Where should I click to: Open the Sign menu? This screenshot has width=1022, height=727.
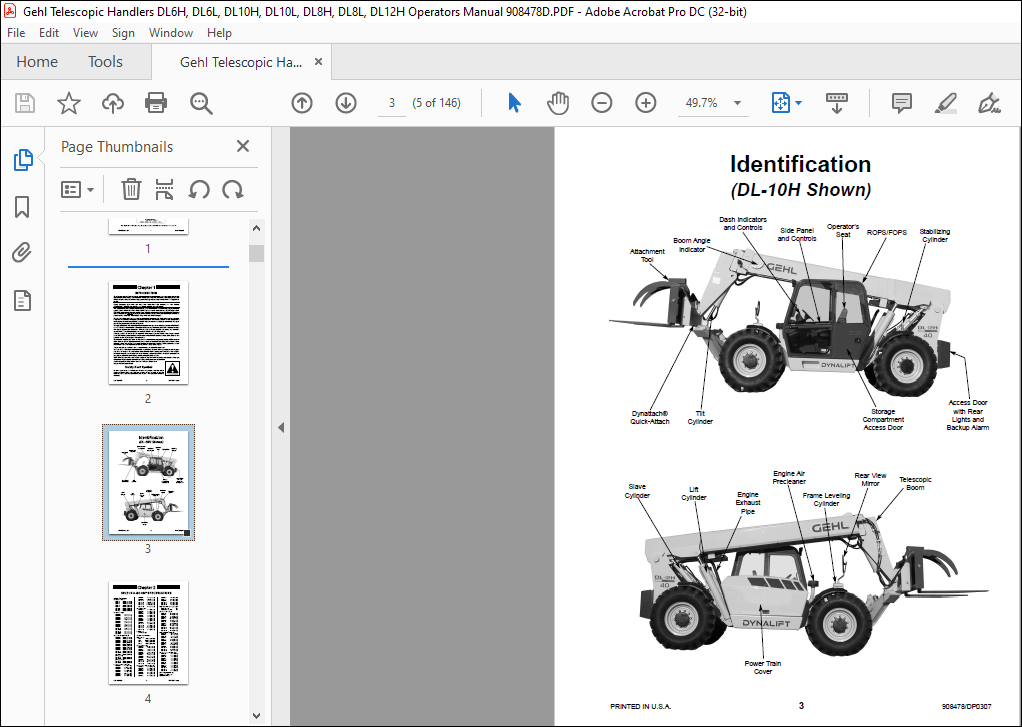(123, 33)
